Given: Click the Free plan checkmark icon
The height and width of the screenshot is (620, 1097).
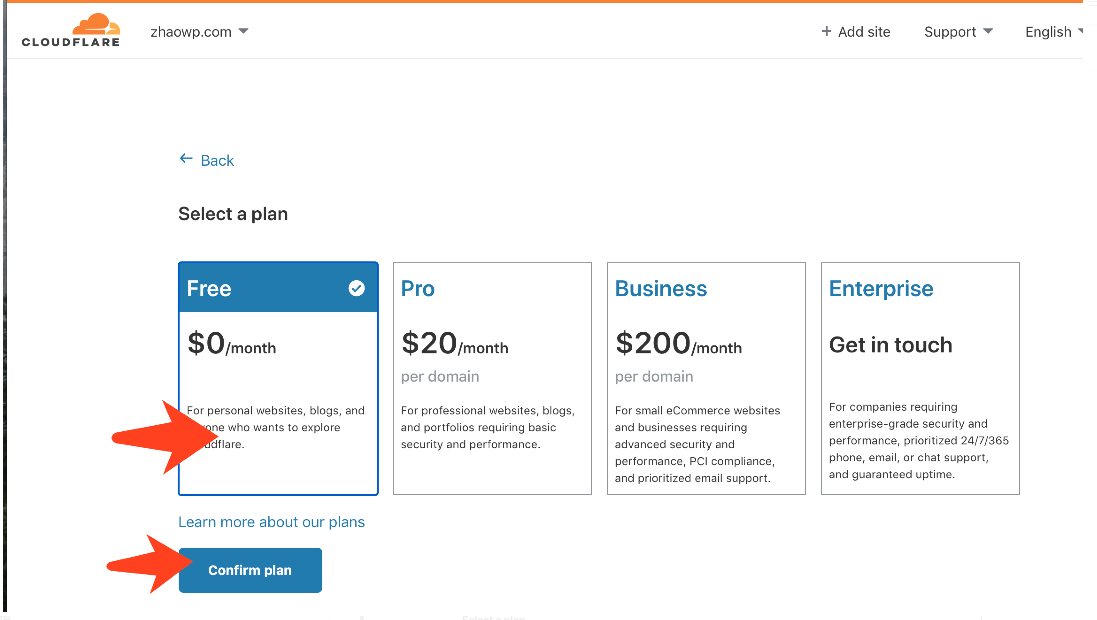Looking at the screenshot, I should coord(356,289).
